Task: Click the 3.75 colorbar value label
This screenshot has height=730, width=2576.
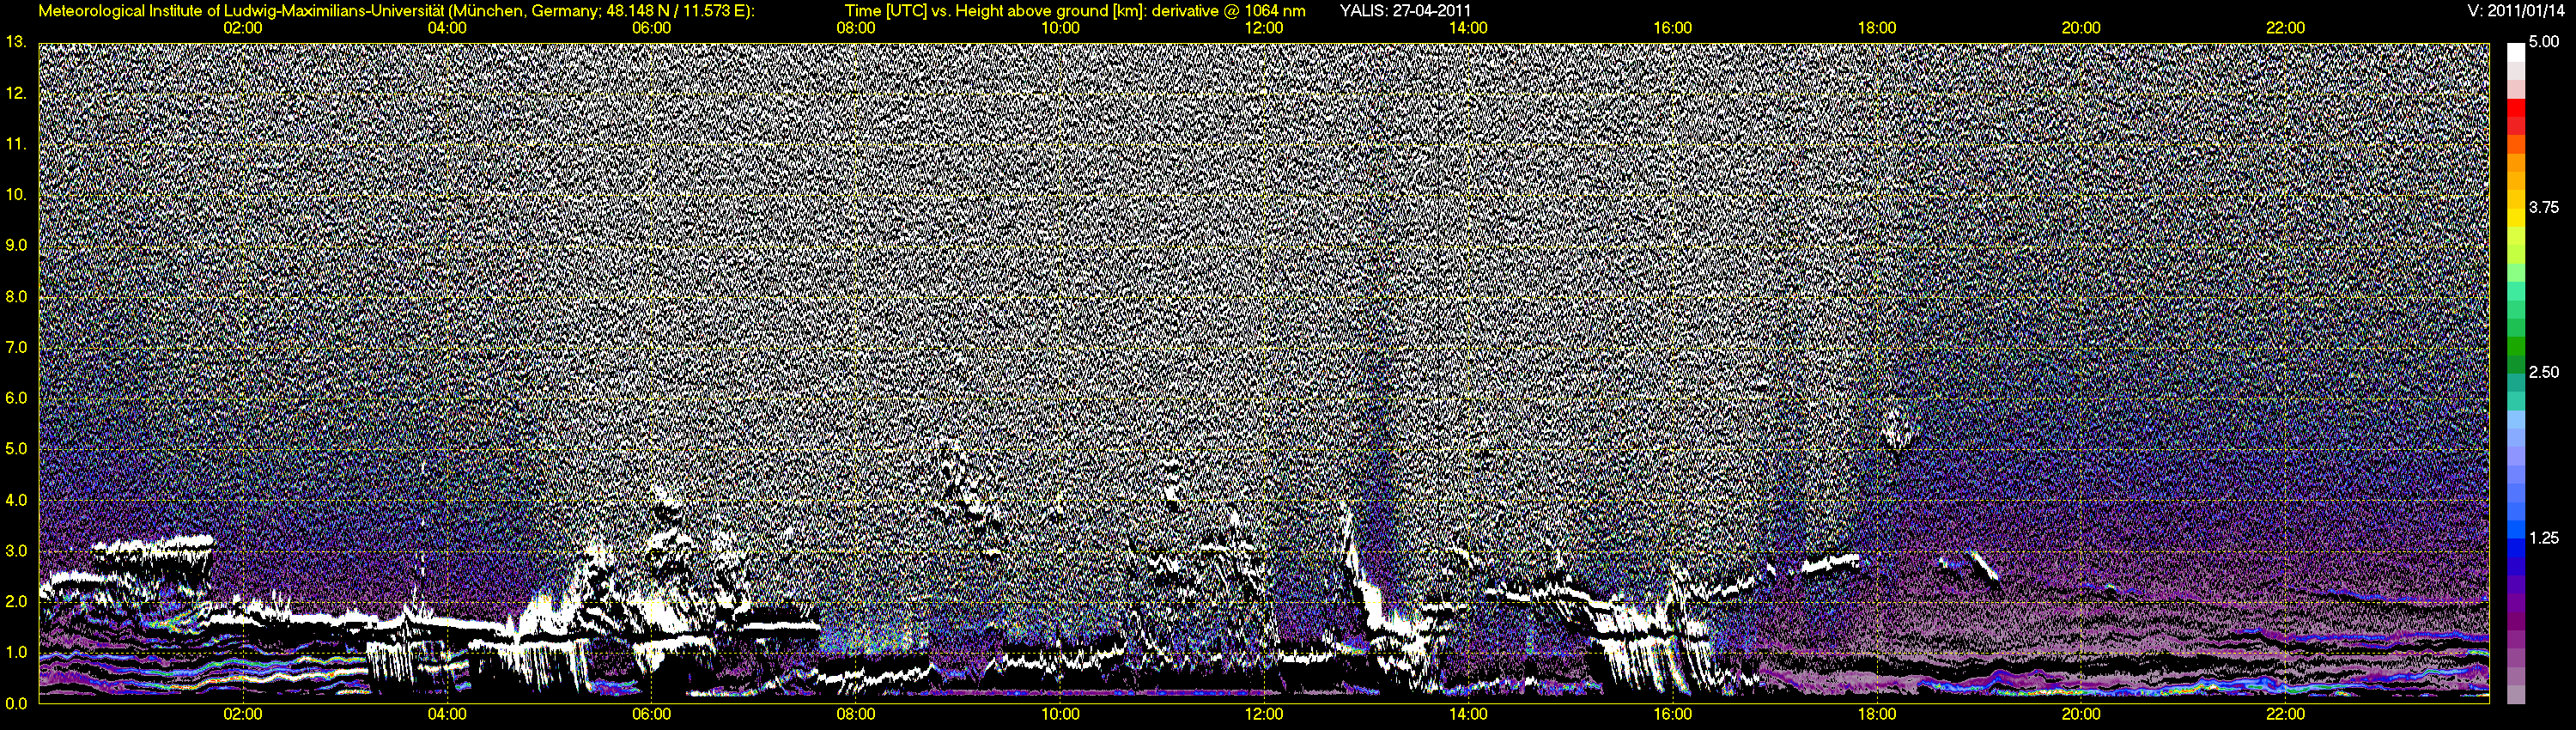Action: pyautogui.click(x=2544, y=207)
